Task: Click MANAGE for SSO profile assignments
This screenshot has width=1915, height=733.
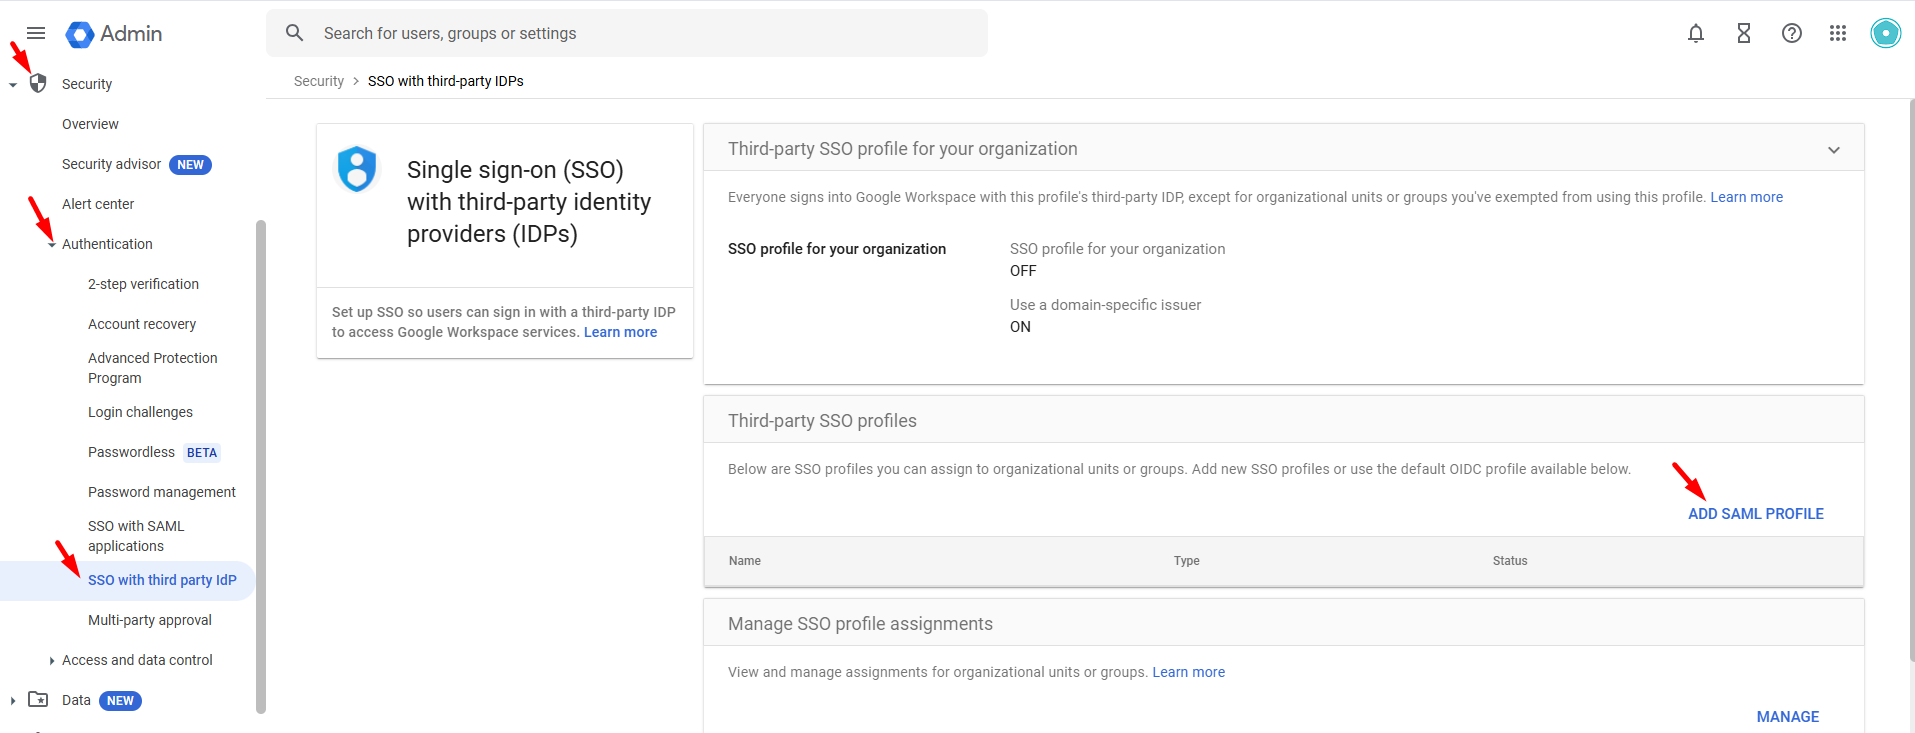Action: 1787,717
